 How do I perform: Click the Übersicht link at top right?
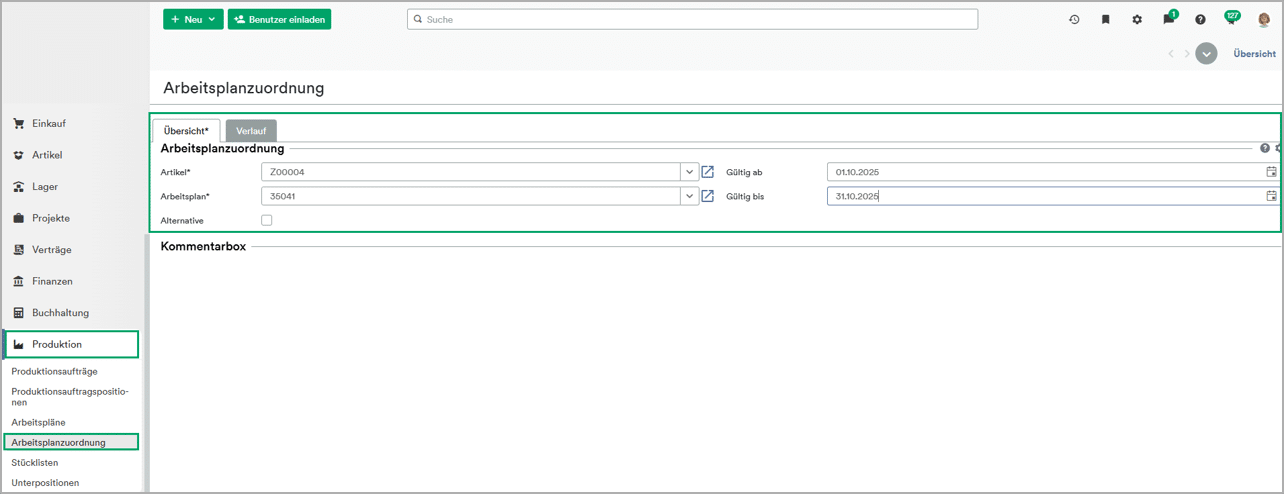[1253, 54]
